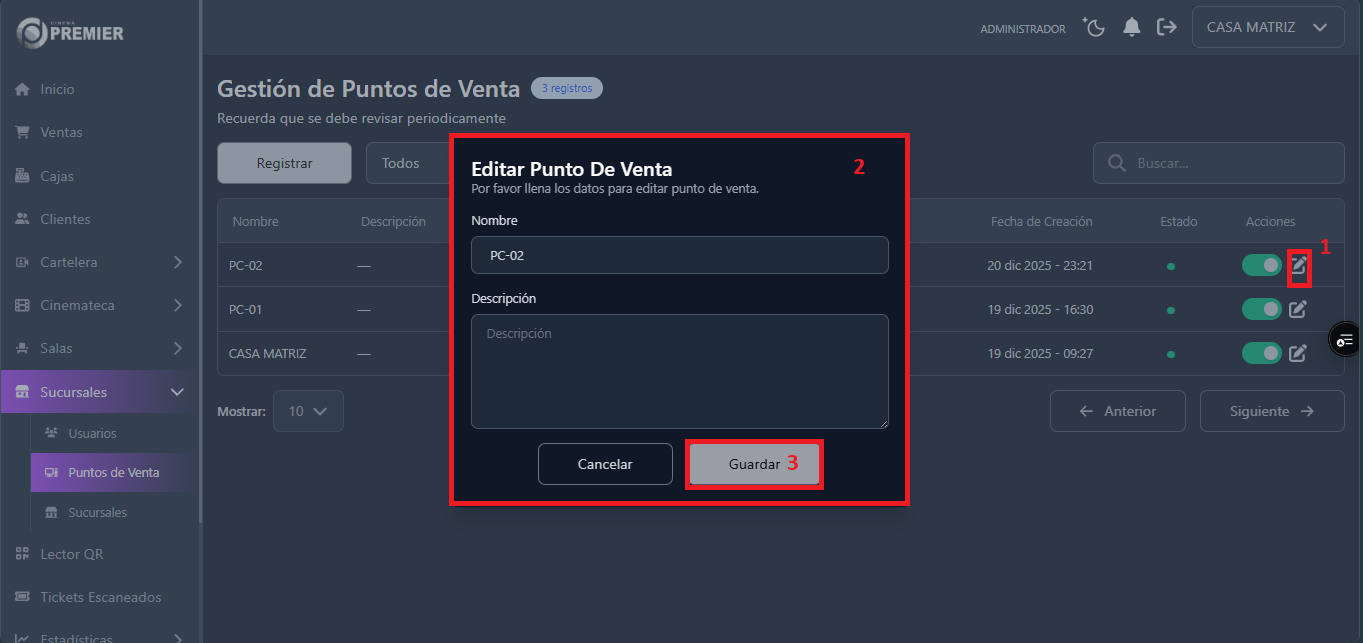The height and width of the screenshot is (643, 1363).
Task: Switch off the PC-01 status toggle
Action: tap(1261, 309)
